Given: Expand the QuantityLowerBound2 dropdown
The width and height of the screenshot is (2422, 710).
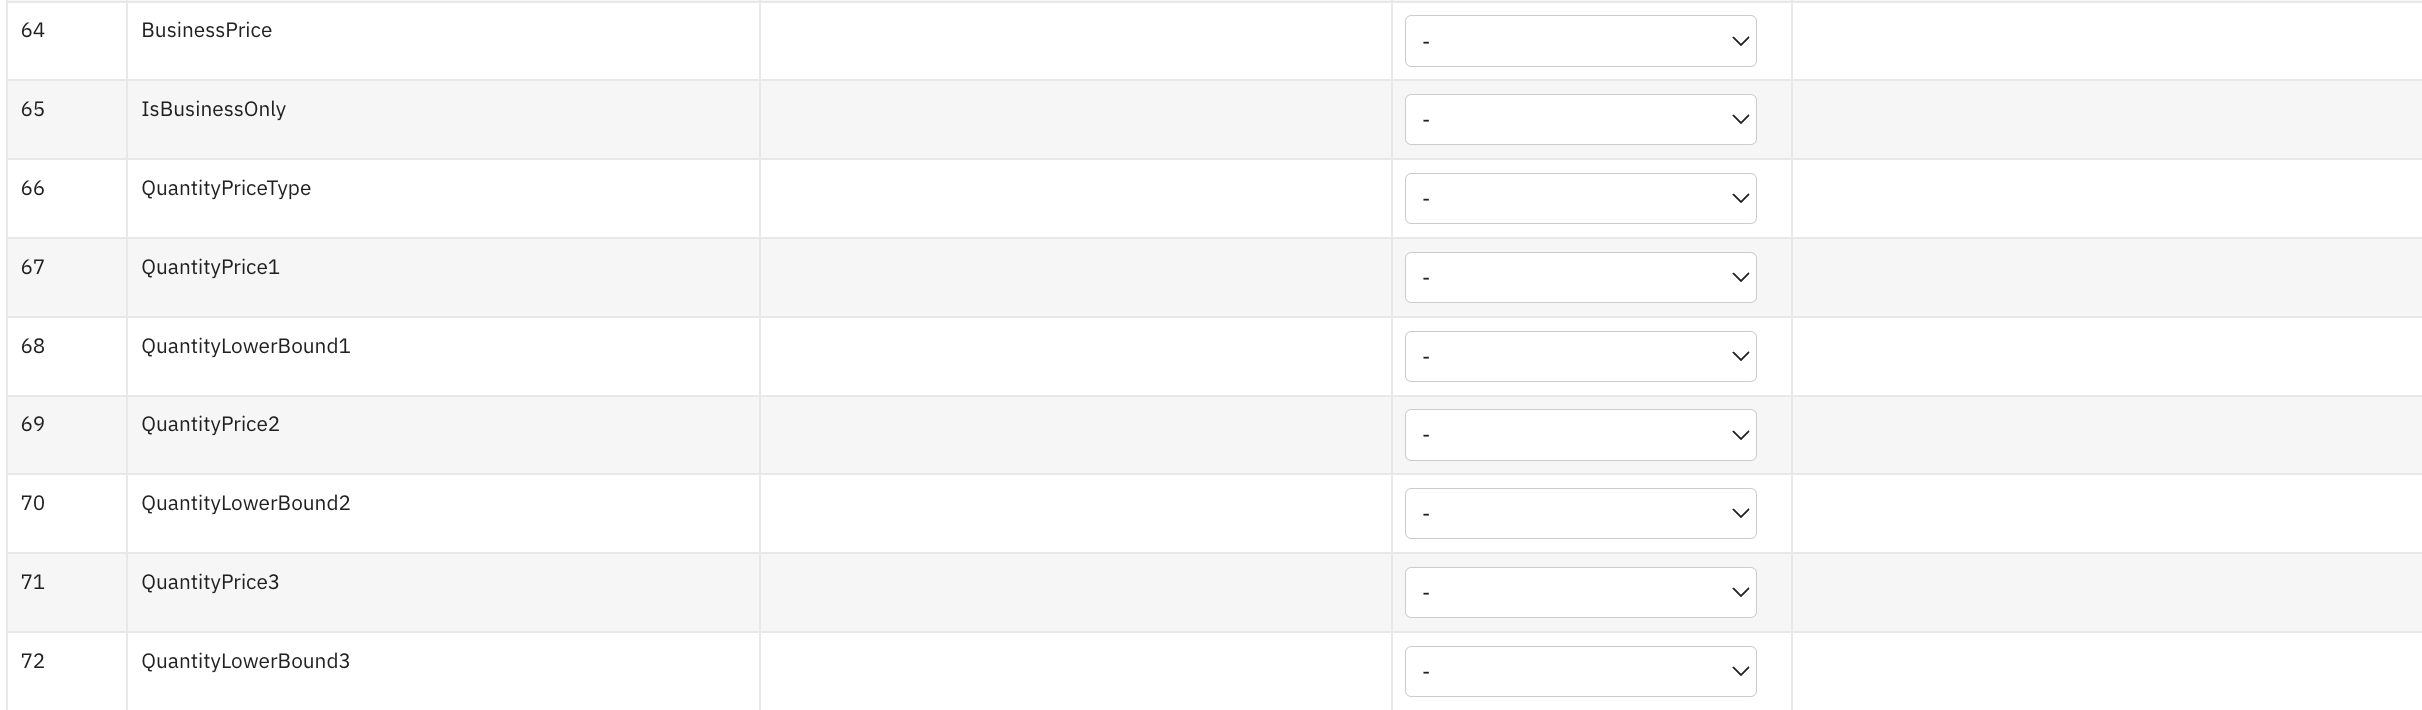Looking at the screenshot, I should [1580, 514].
